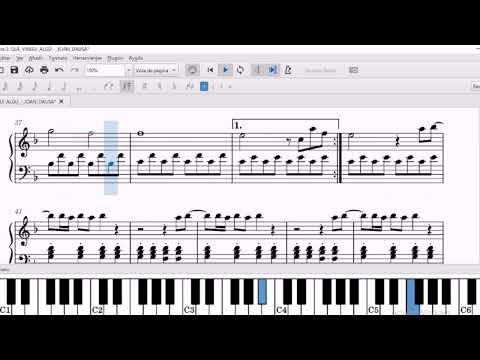
Task: Open the Herramientas menu
Action: click(87, 58)
